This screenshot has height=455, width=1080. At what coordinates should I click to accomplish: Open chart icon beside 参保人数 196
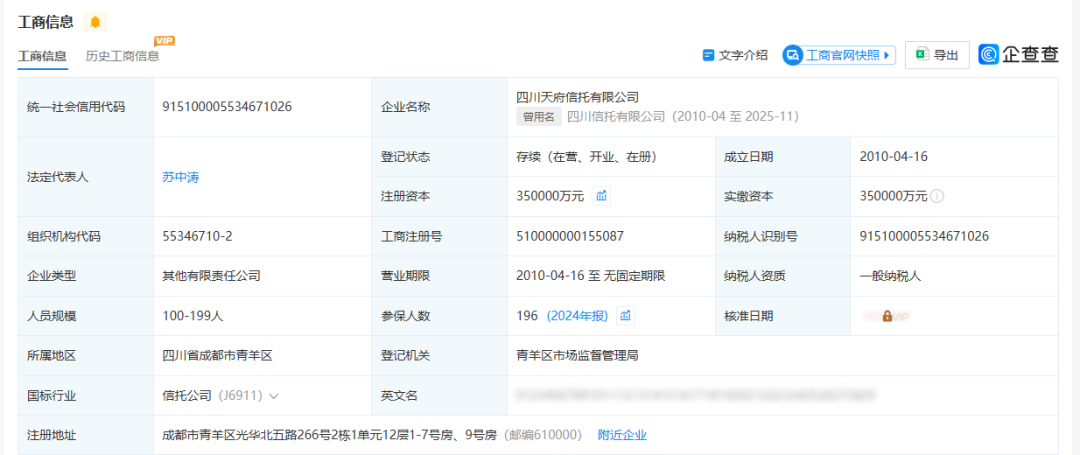[x=625, y=316]
